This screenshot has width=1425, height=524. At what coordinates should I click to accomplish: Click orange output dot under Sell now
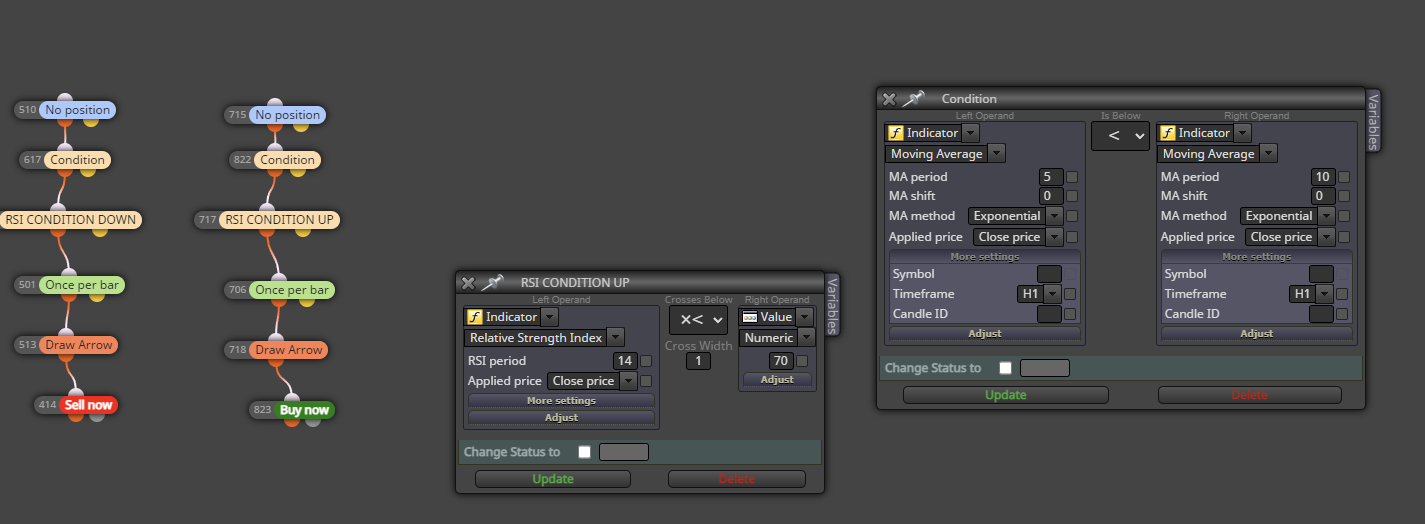tap(76, 416)
